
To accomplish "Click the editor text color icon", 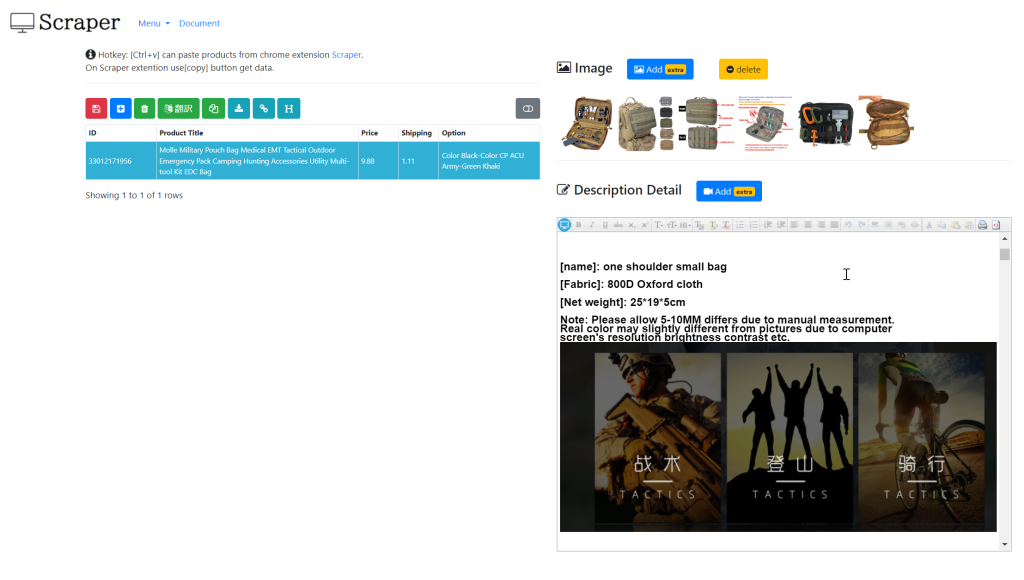I will 699,225.
